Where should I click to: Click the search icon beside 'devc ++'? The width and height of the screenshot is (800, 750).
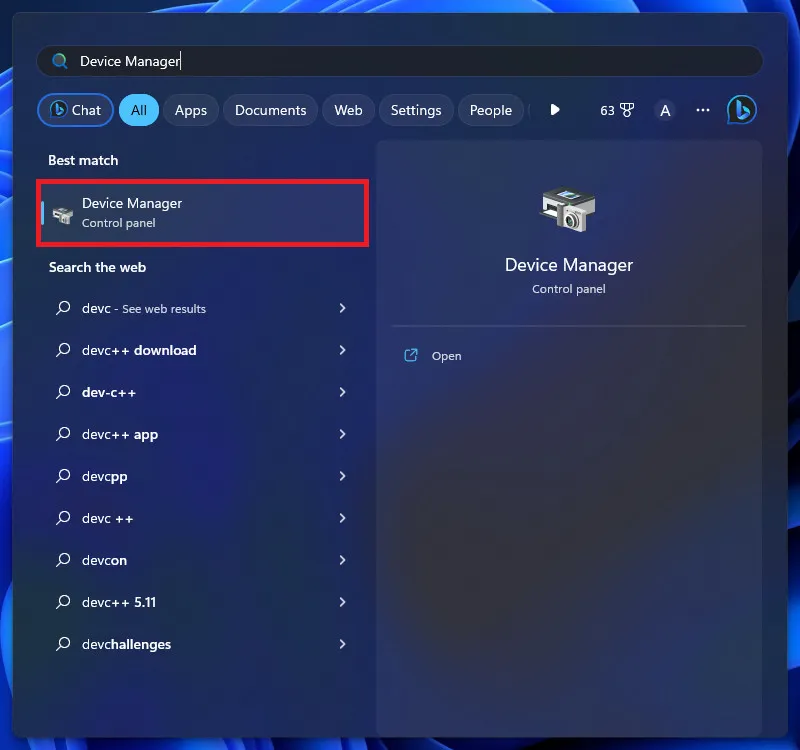[63, 518]
